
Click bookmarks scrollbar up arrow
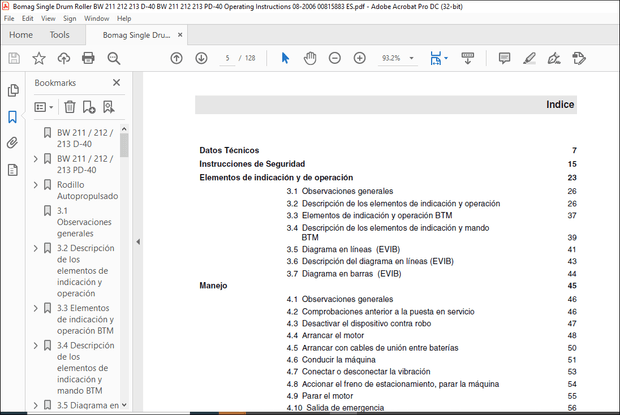point(124,129)
